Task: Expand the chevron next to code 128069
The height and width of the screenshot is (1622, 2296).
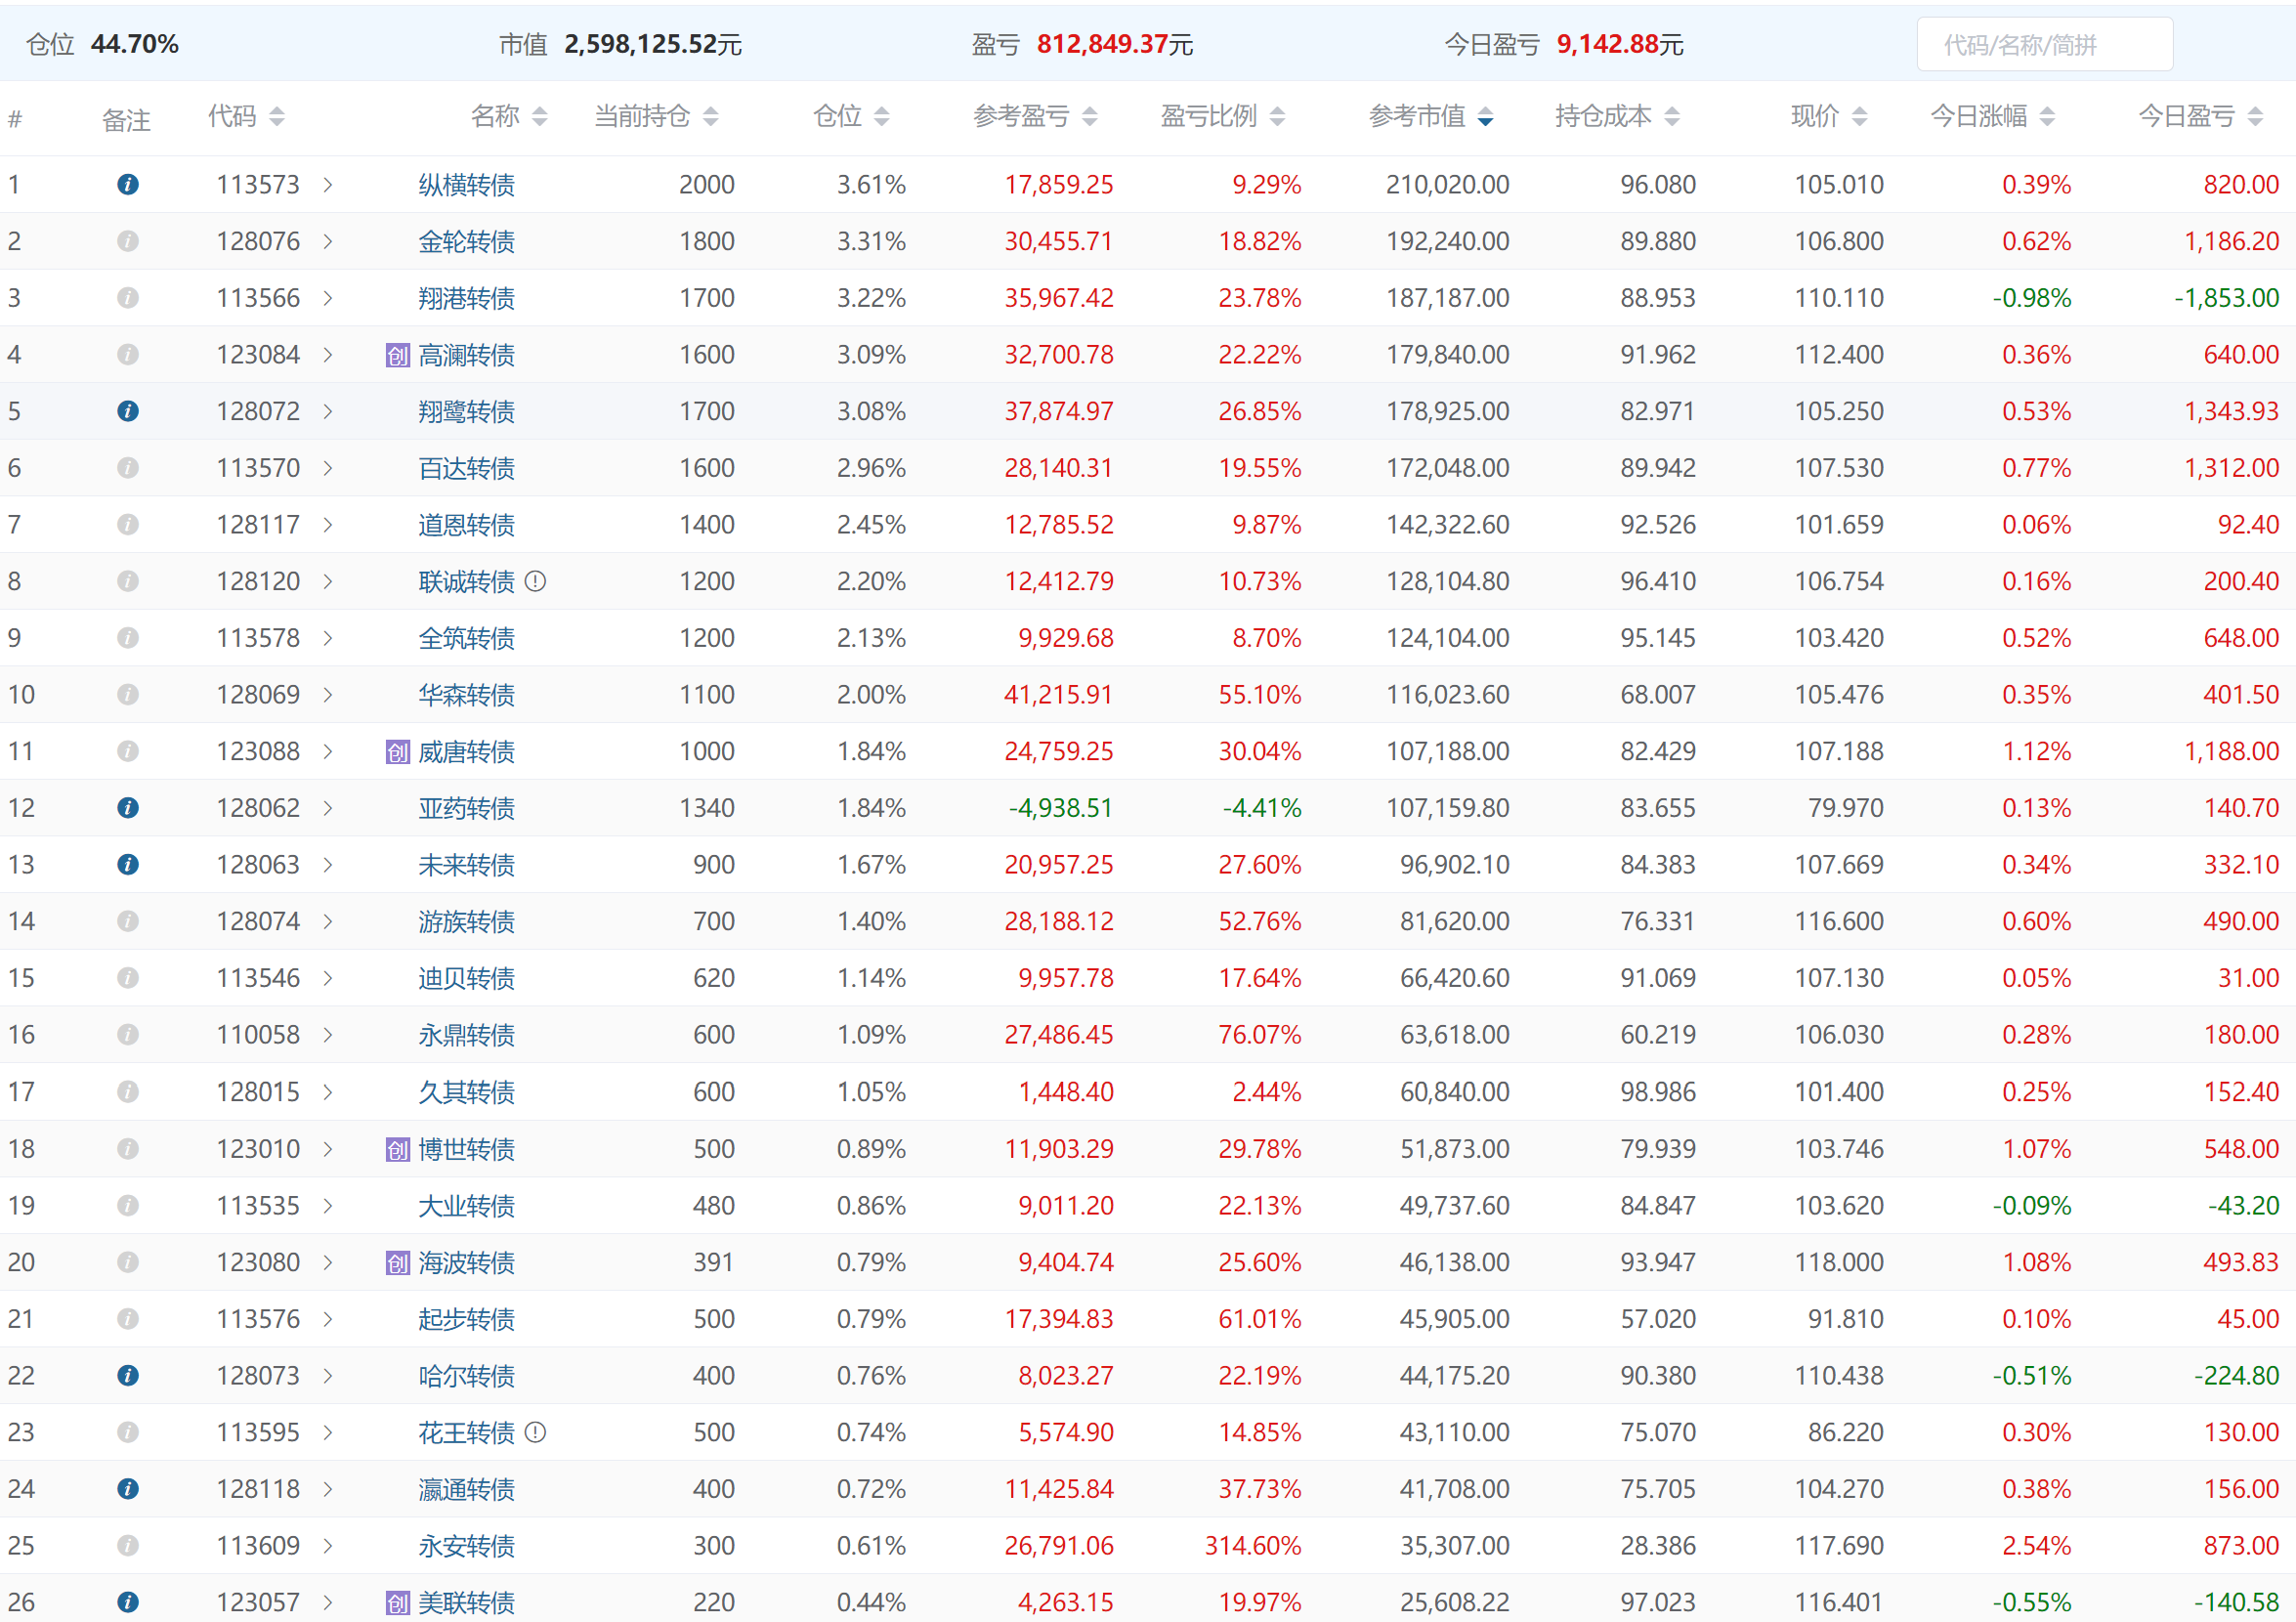Action: [328, 695]
